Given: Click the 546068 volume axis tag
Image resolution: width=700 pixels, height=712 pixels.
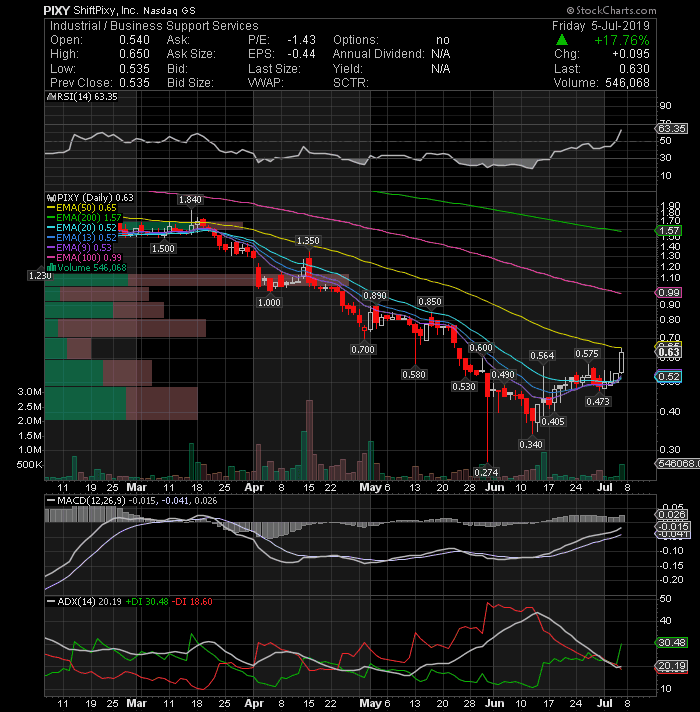Looking at the screenshot, I should (x=677, y=464).
